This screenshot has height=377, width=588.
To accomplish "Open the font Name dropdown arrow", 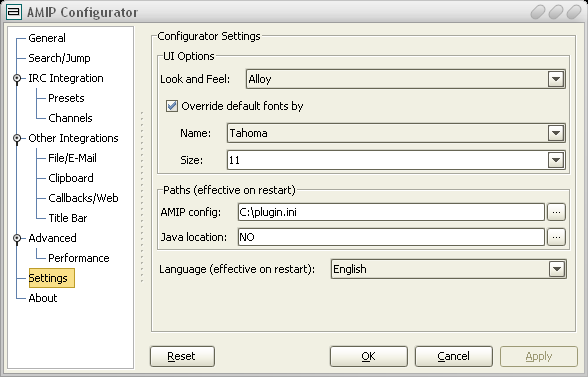I will click(x=556, y=133).
